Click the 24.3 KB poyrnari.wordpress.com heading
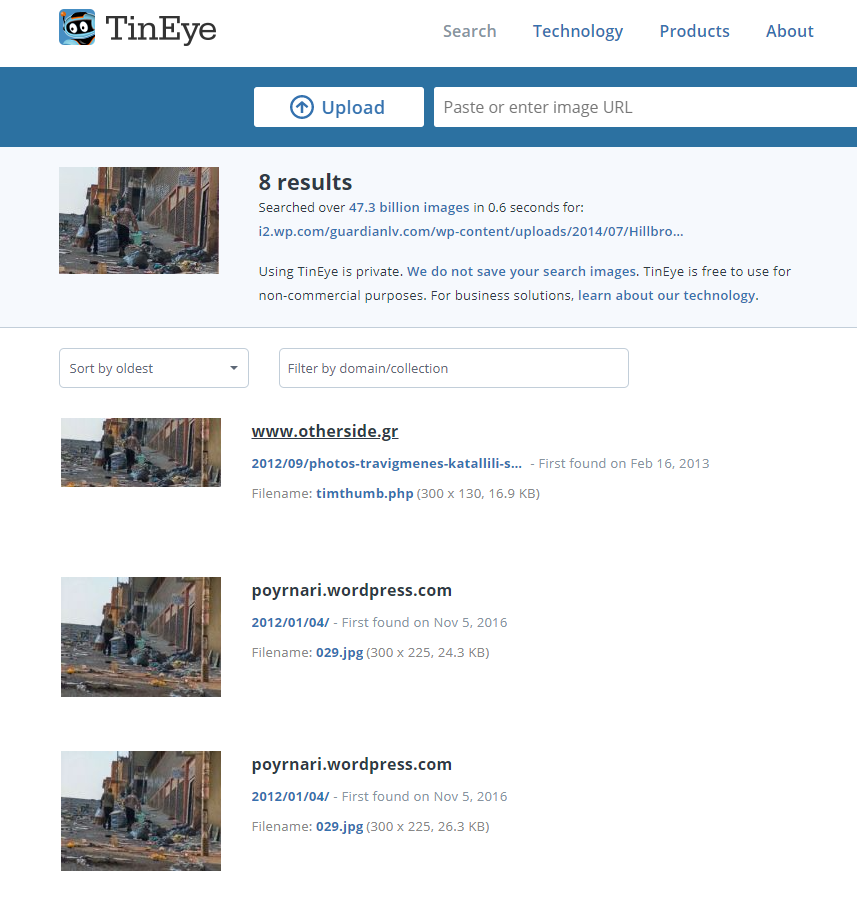 tap(352, 590)
